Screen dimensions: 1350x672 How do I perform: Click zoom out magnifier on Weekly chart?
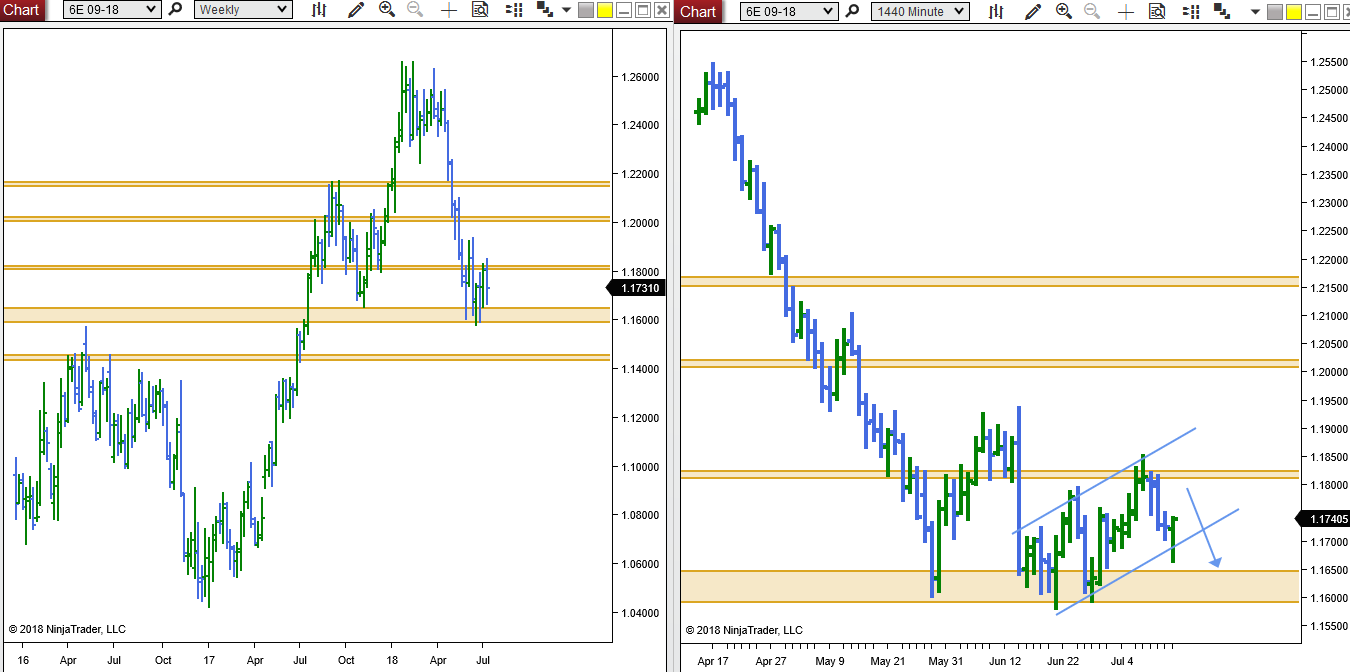tap(414, 10)
